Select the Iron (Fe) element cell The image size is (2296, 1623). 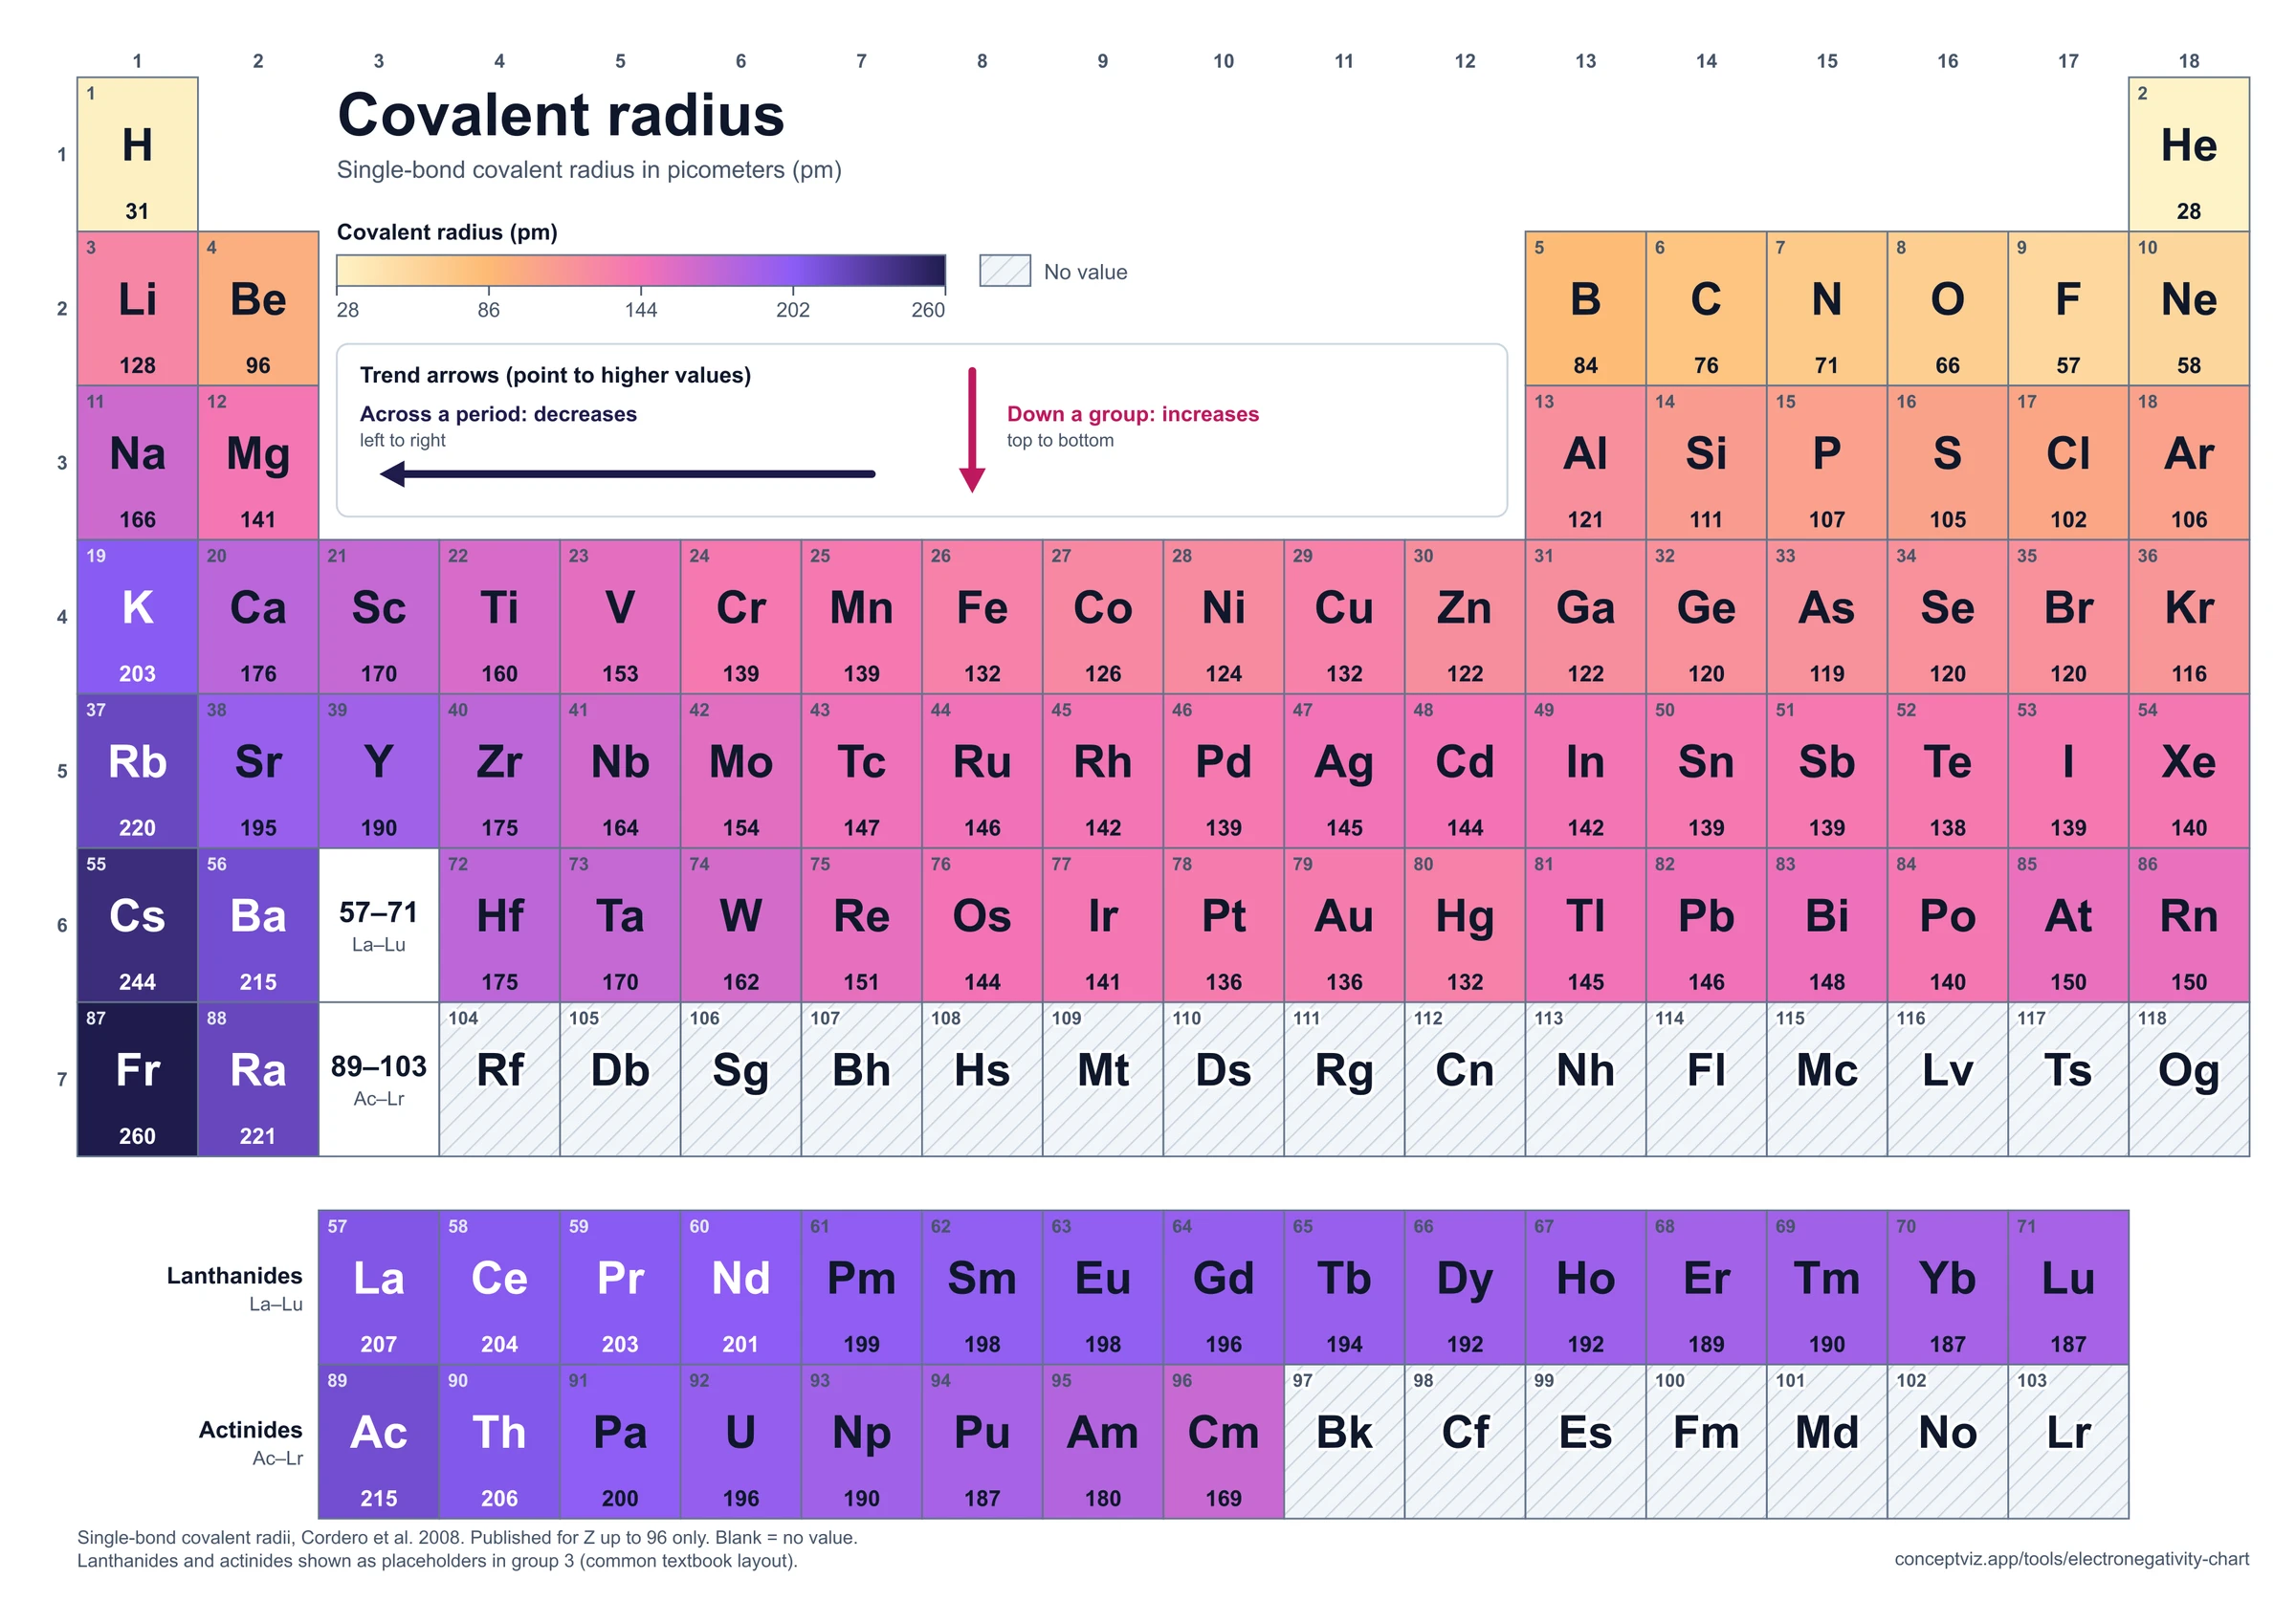click(982, 616)
